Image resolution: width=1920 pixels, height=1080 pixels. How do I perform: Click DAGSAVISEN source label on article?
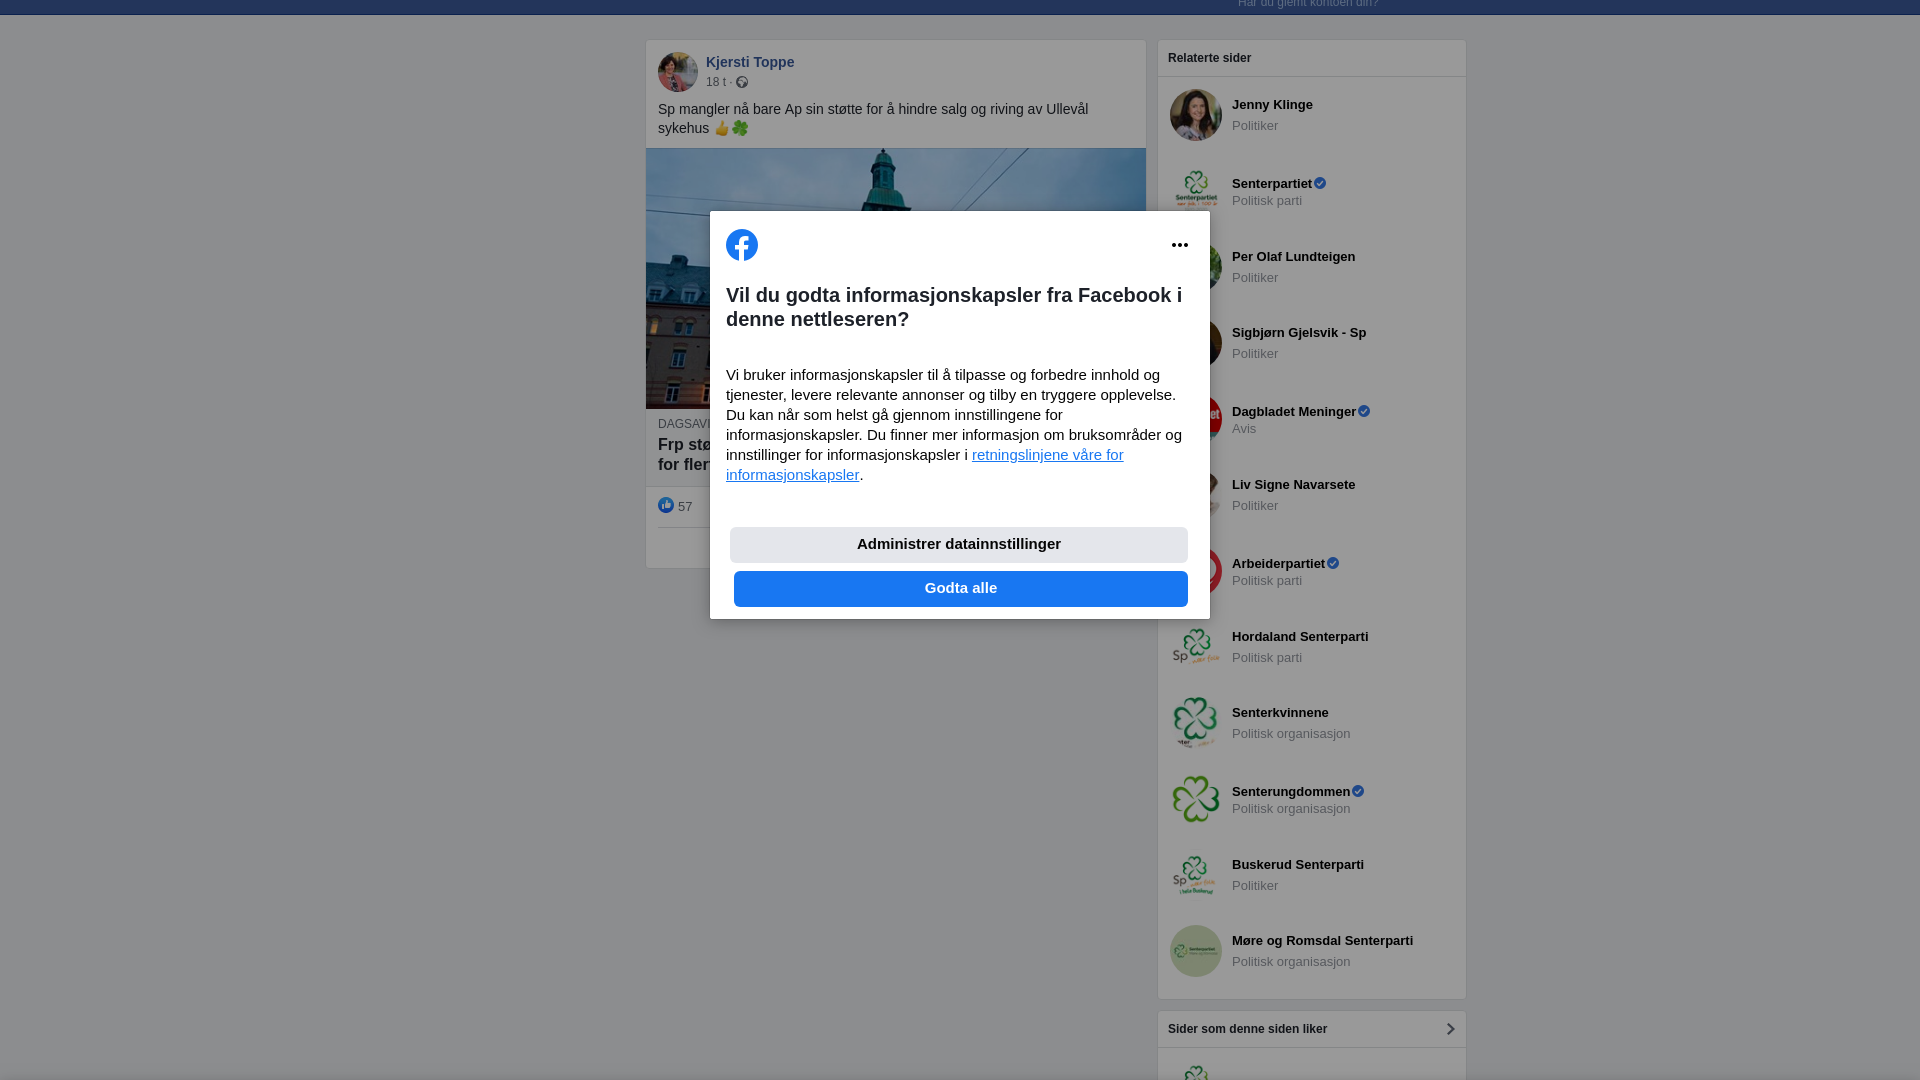[x=684, y=424]
